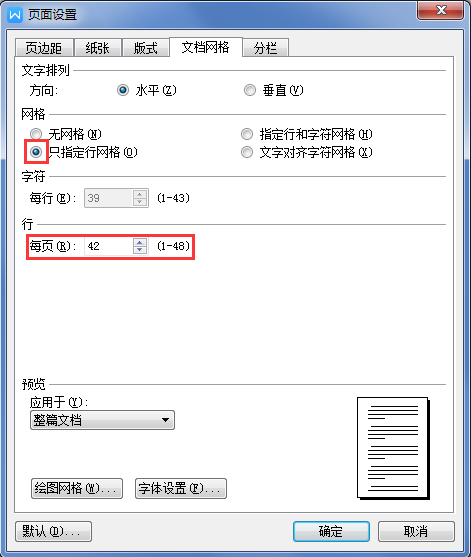
Task: Switch to the 页边距 tab
Action: pyautogui.click(x=44, y=48)
